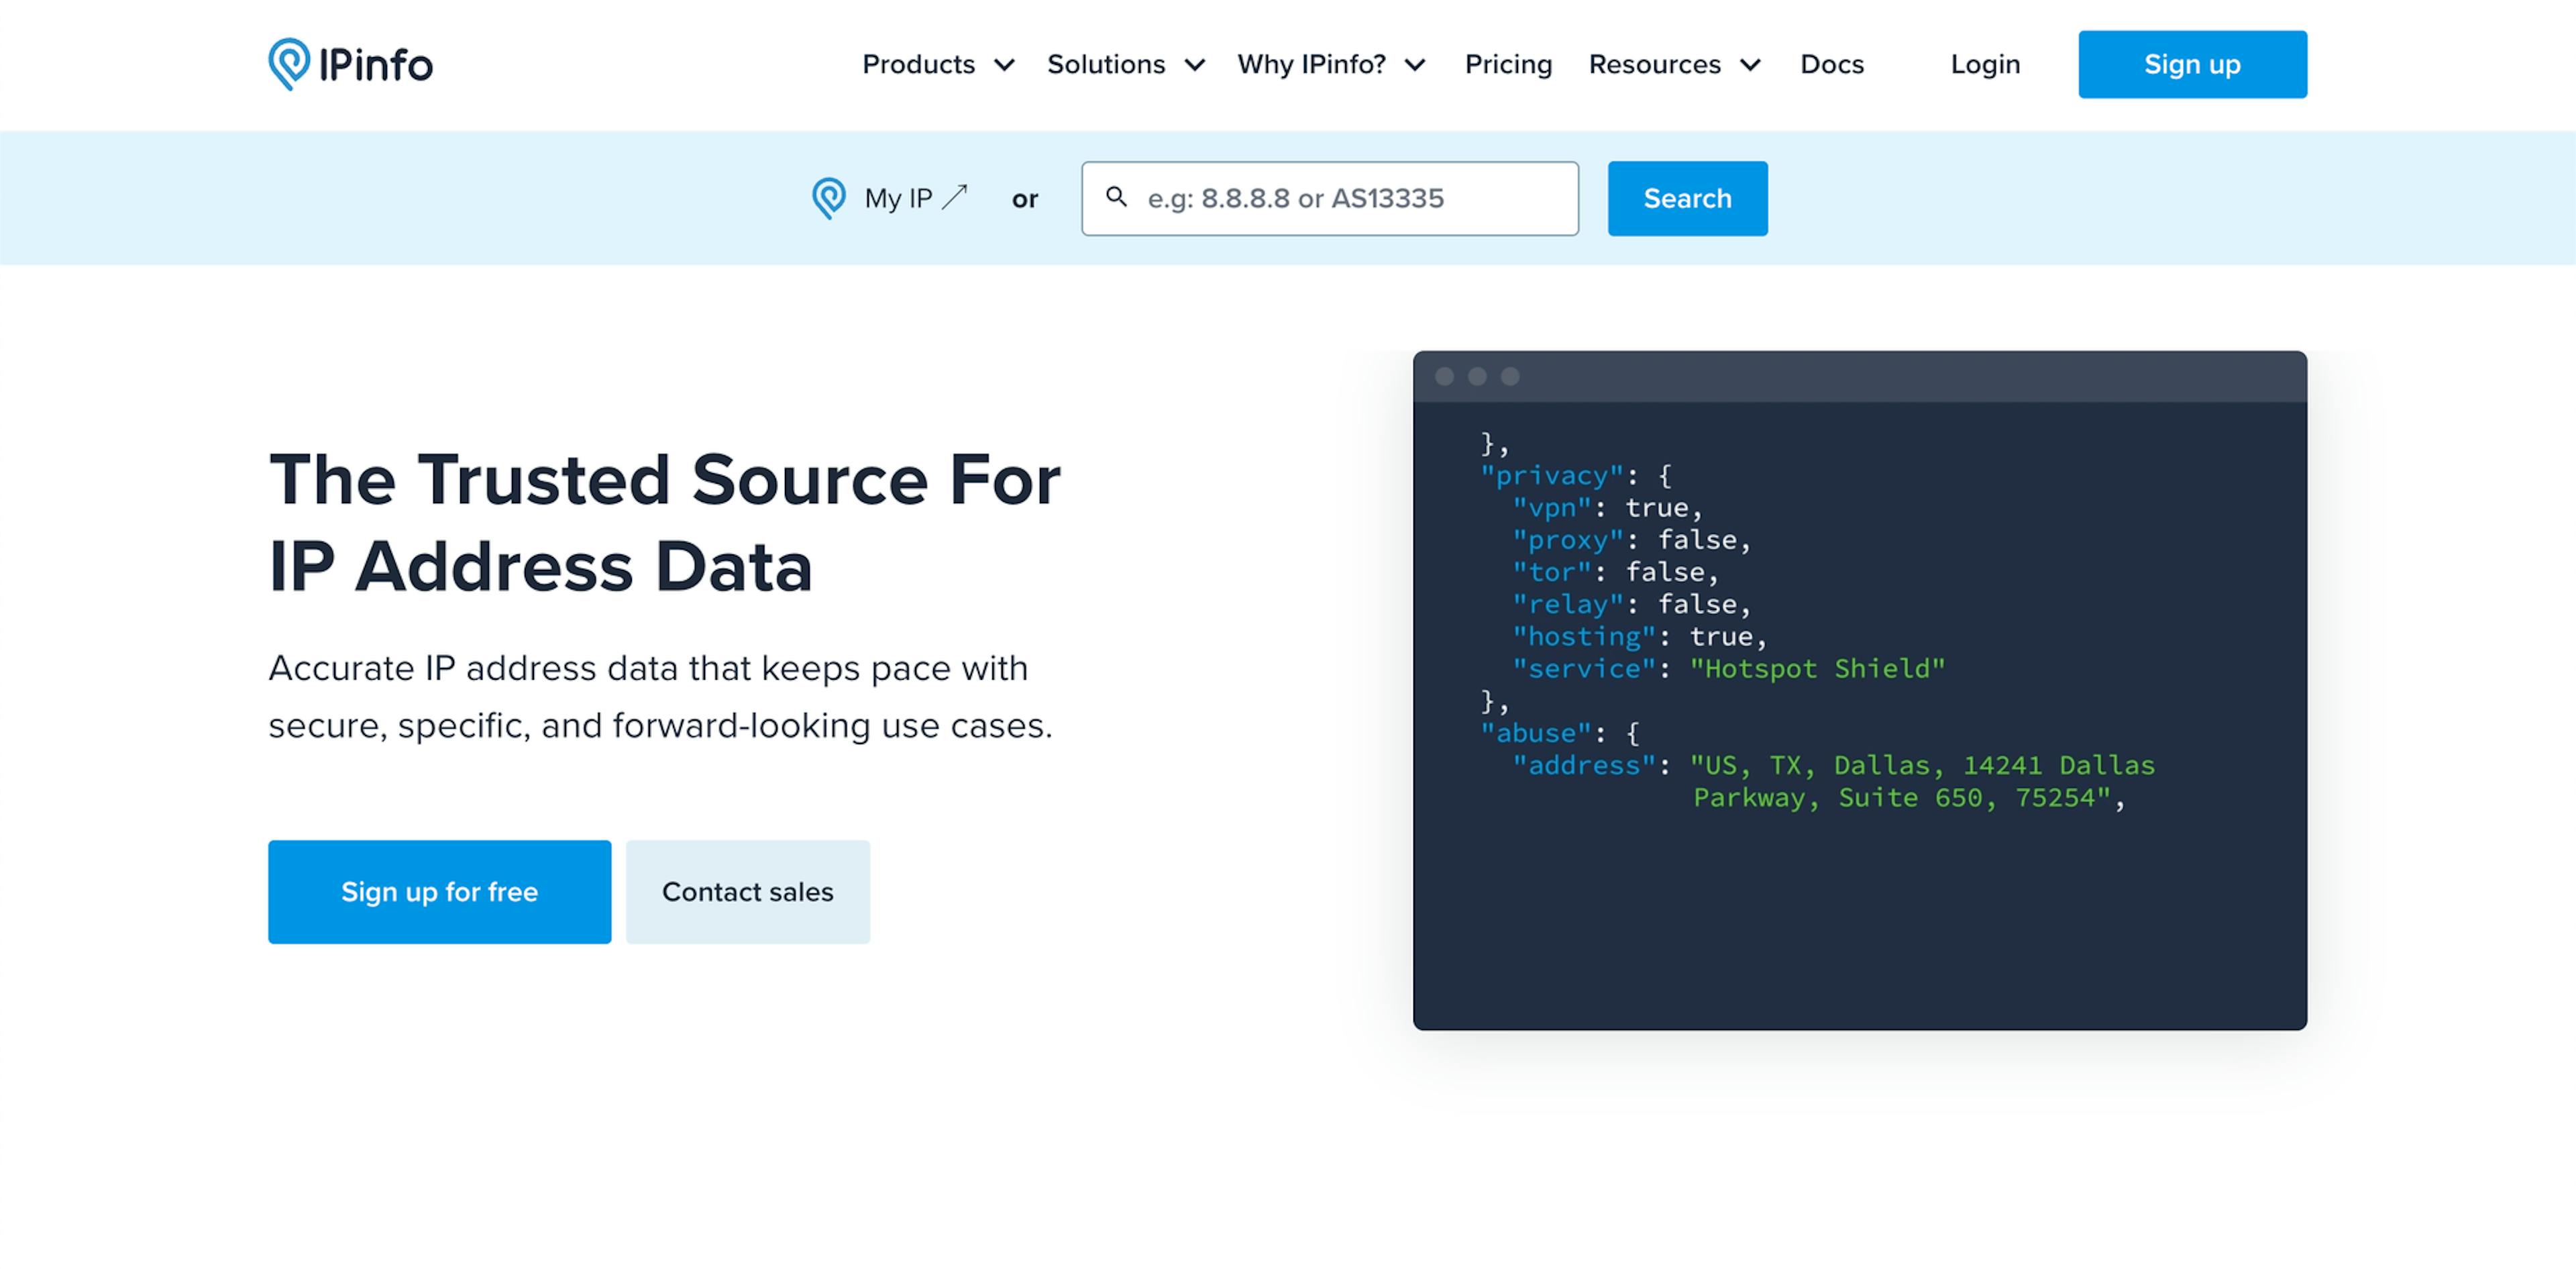Open the Pricing page
The width and height of the screenshot is (2576, 1269).
(x=1508, y=64)
